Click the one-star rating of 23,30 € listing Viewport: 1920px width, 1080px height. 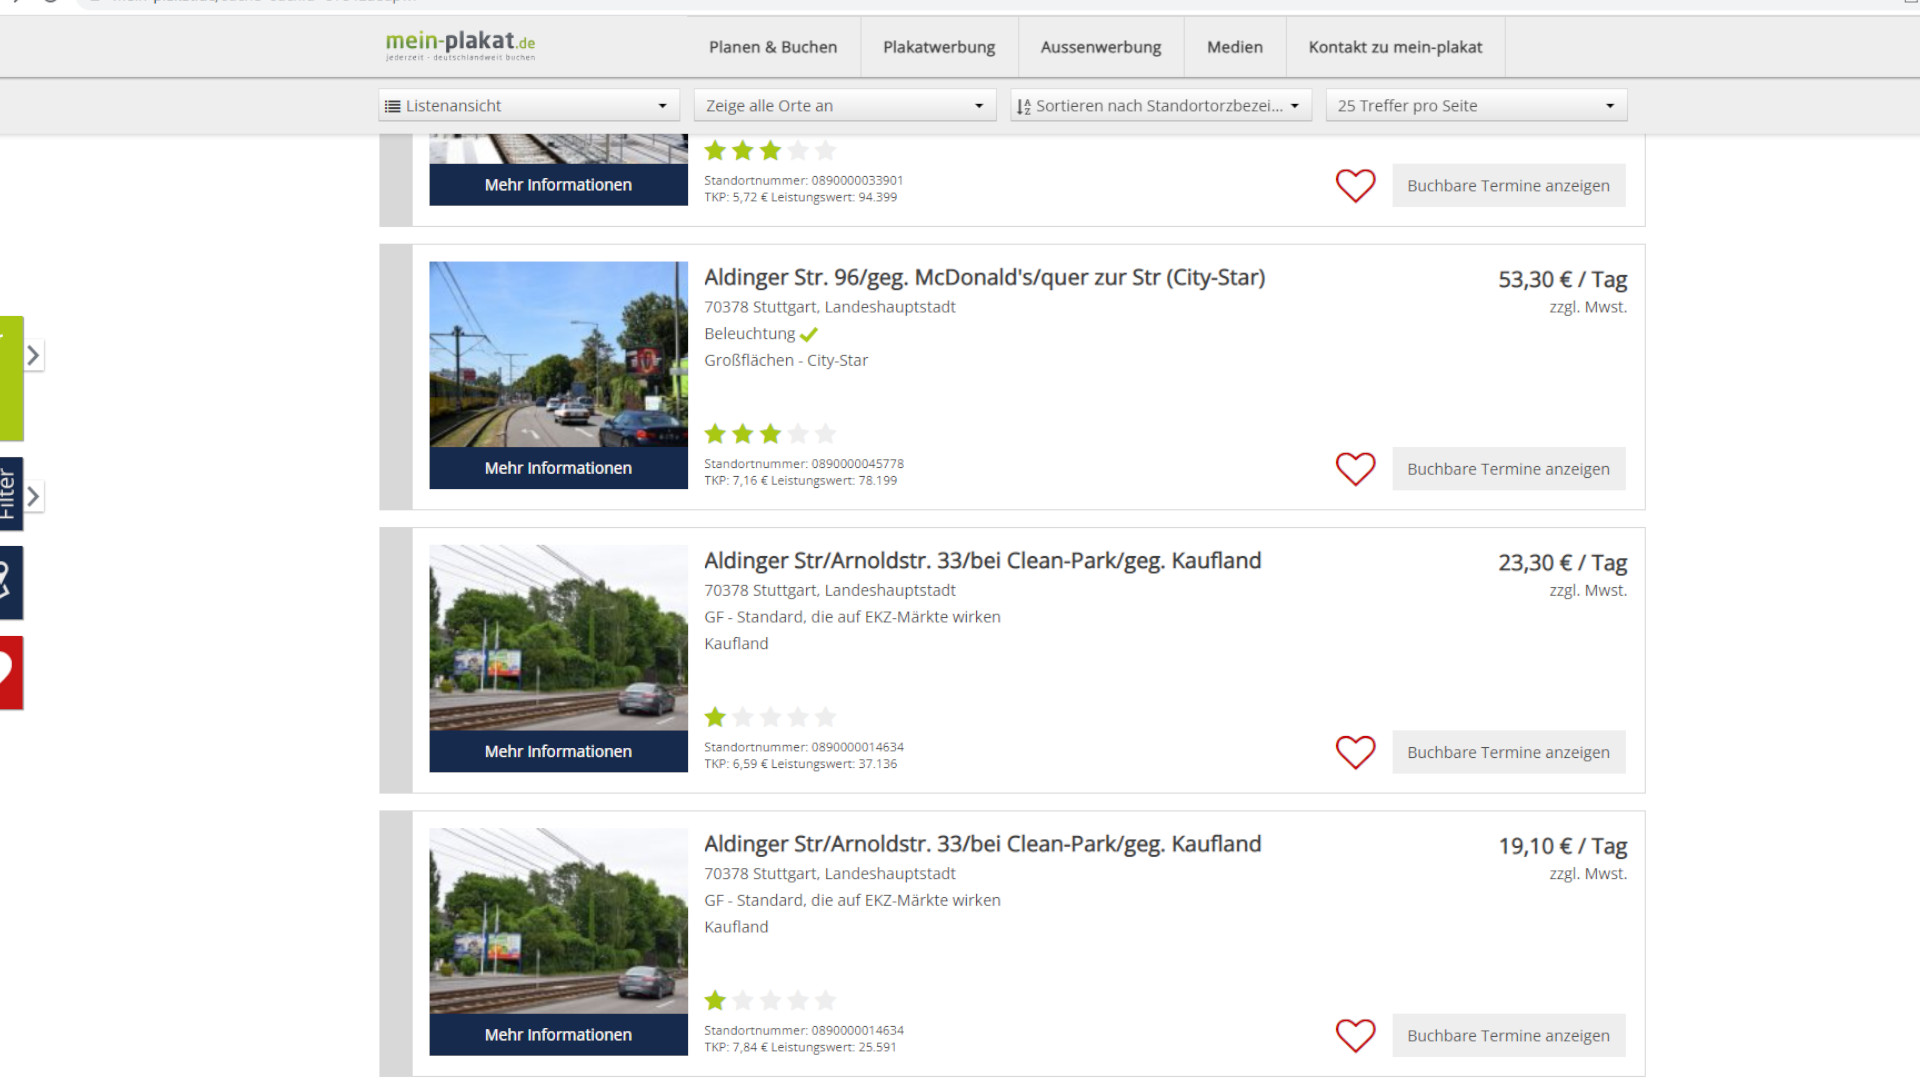770,717
